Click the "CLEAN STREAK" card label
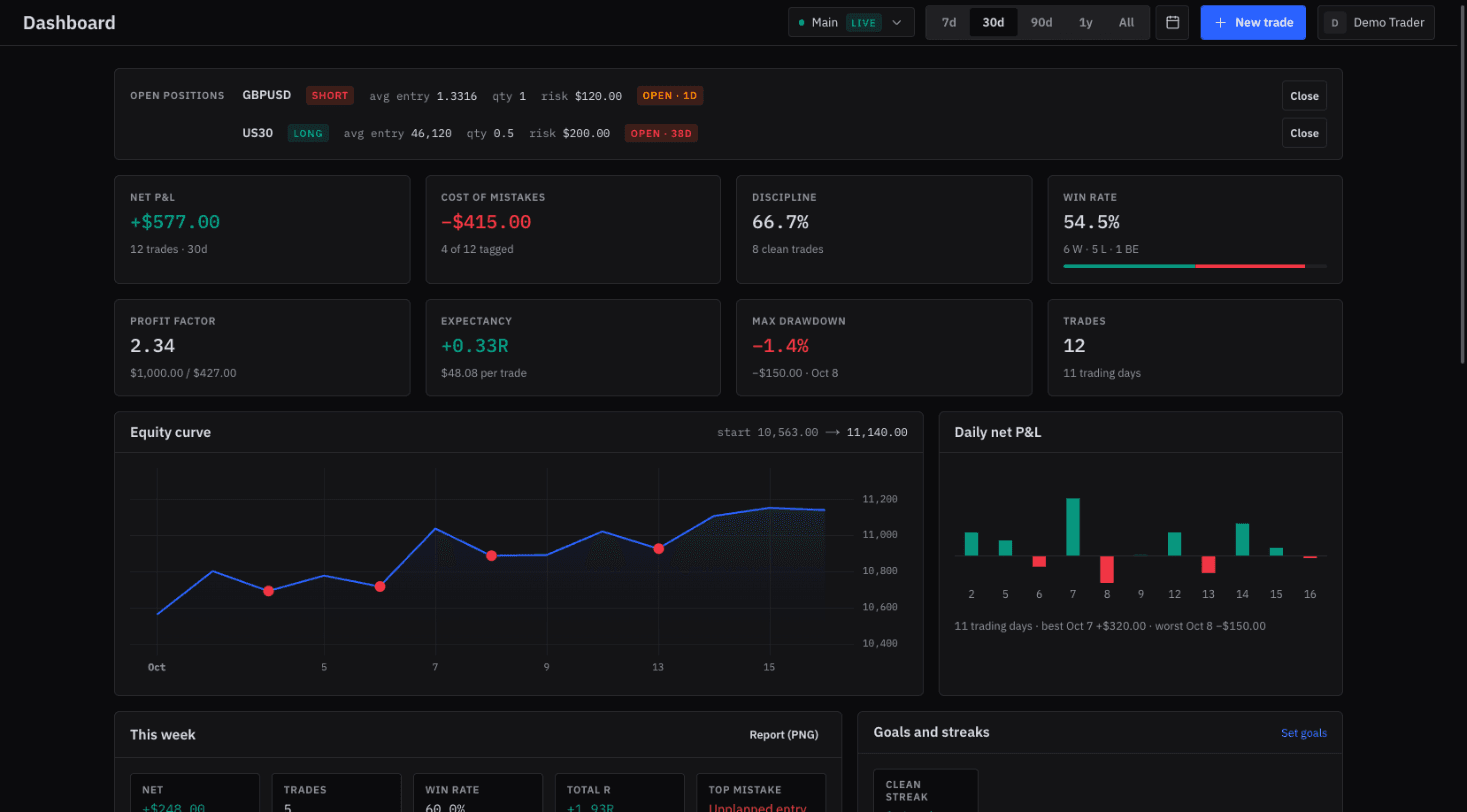This screenshot has height=812, width=1467. tap(907, 791)
